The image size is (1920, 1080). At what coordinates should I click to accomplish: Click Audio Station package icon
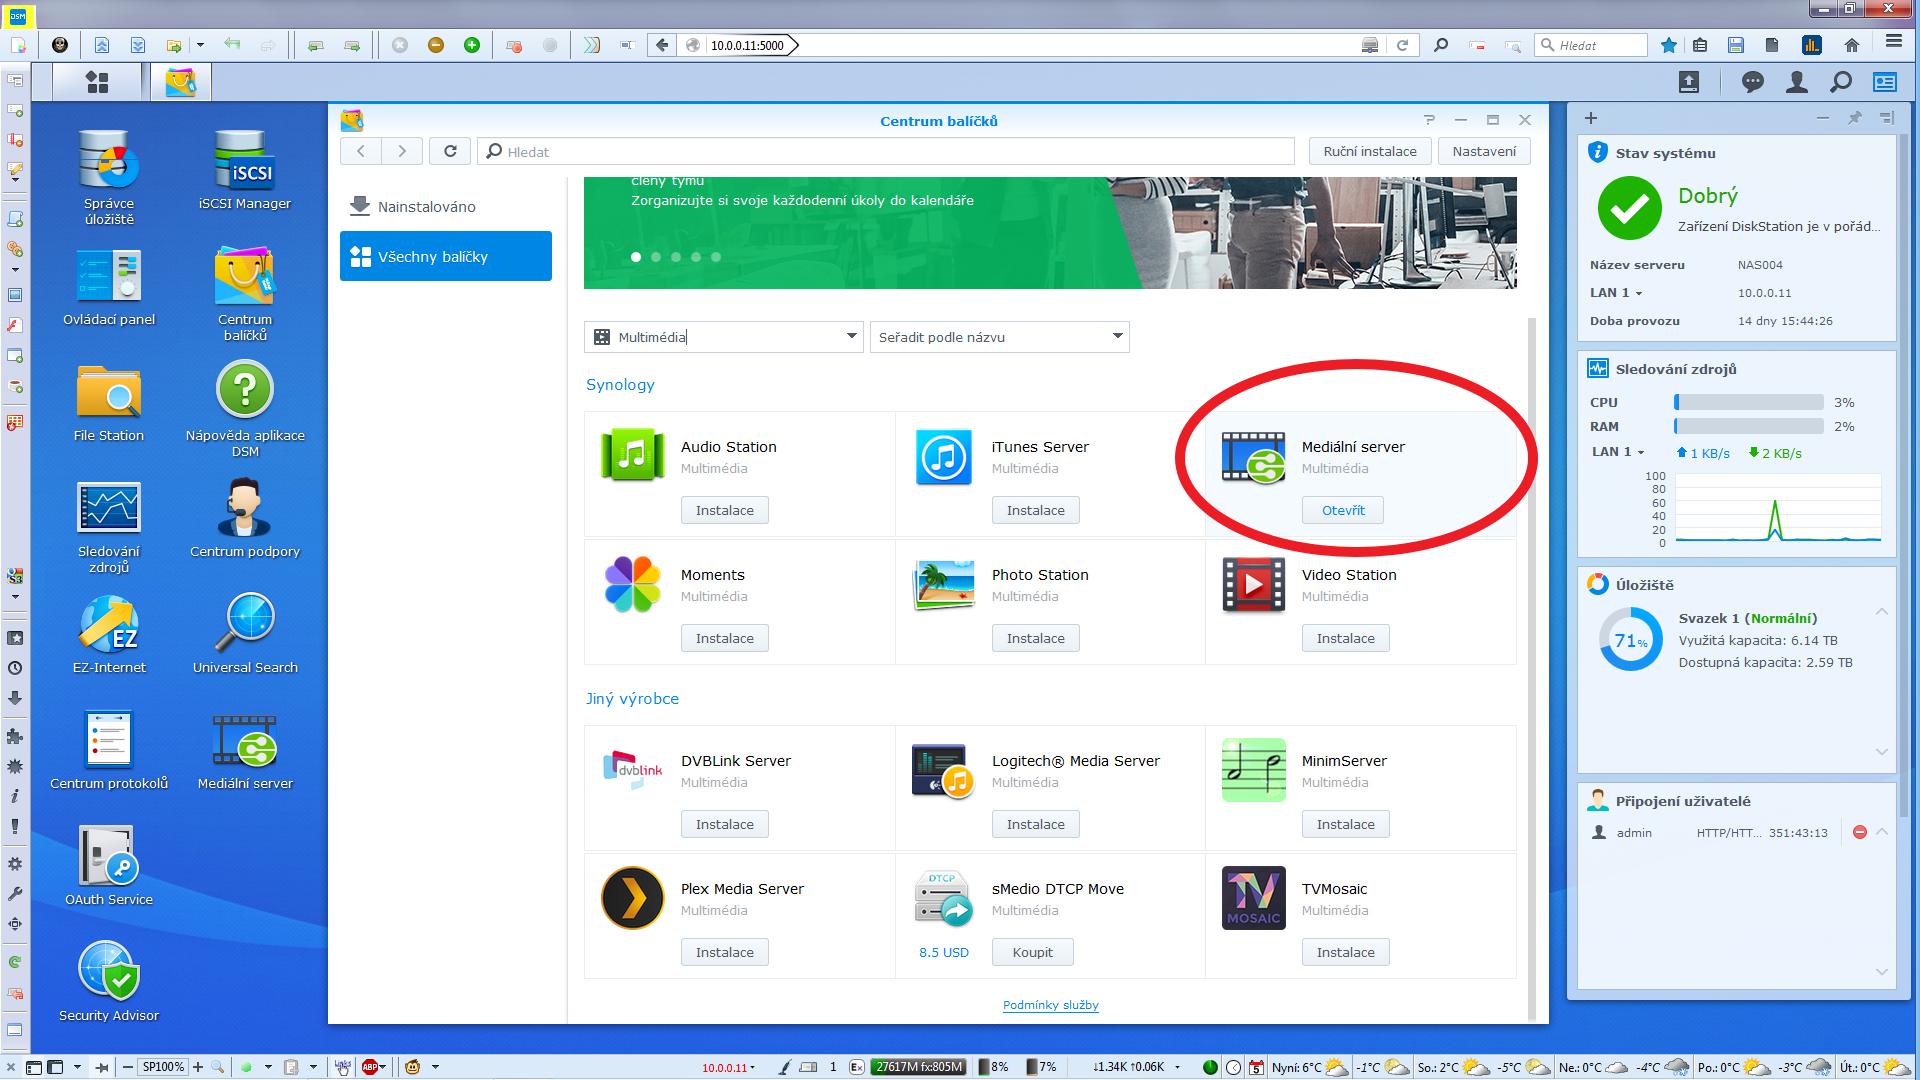click(632, 455)
